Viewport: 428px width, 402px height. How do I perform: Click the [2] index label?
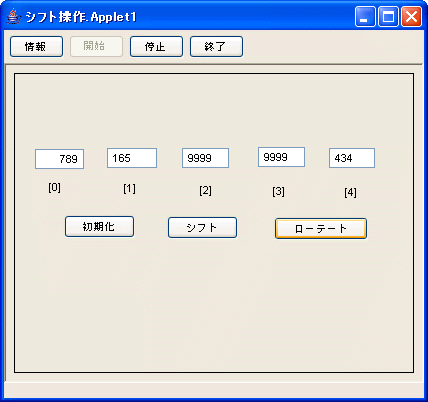(x=205, y=191)
